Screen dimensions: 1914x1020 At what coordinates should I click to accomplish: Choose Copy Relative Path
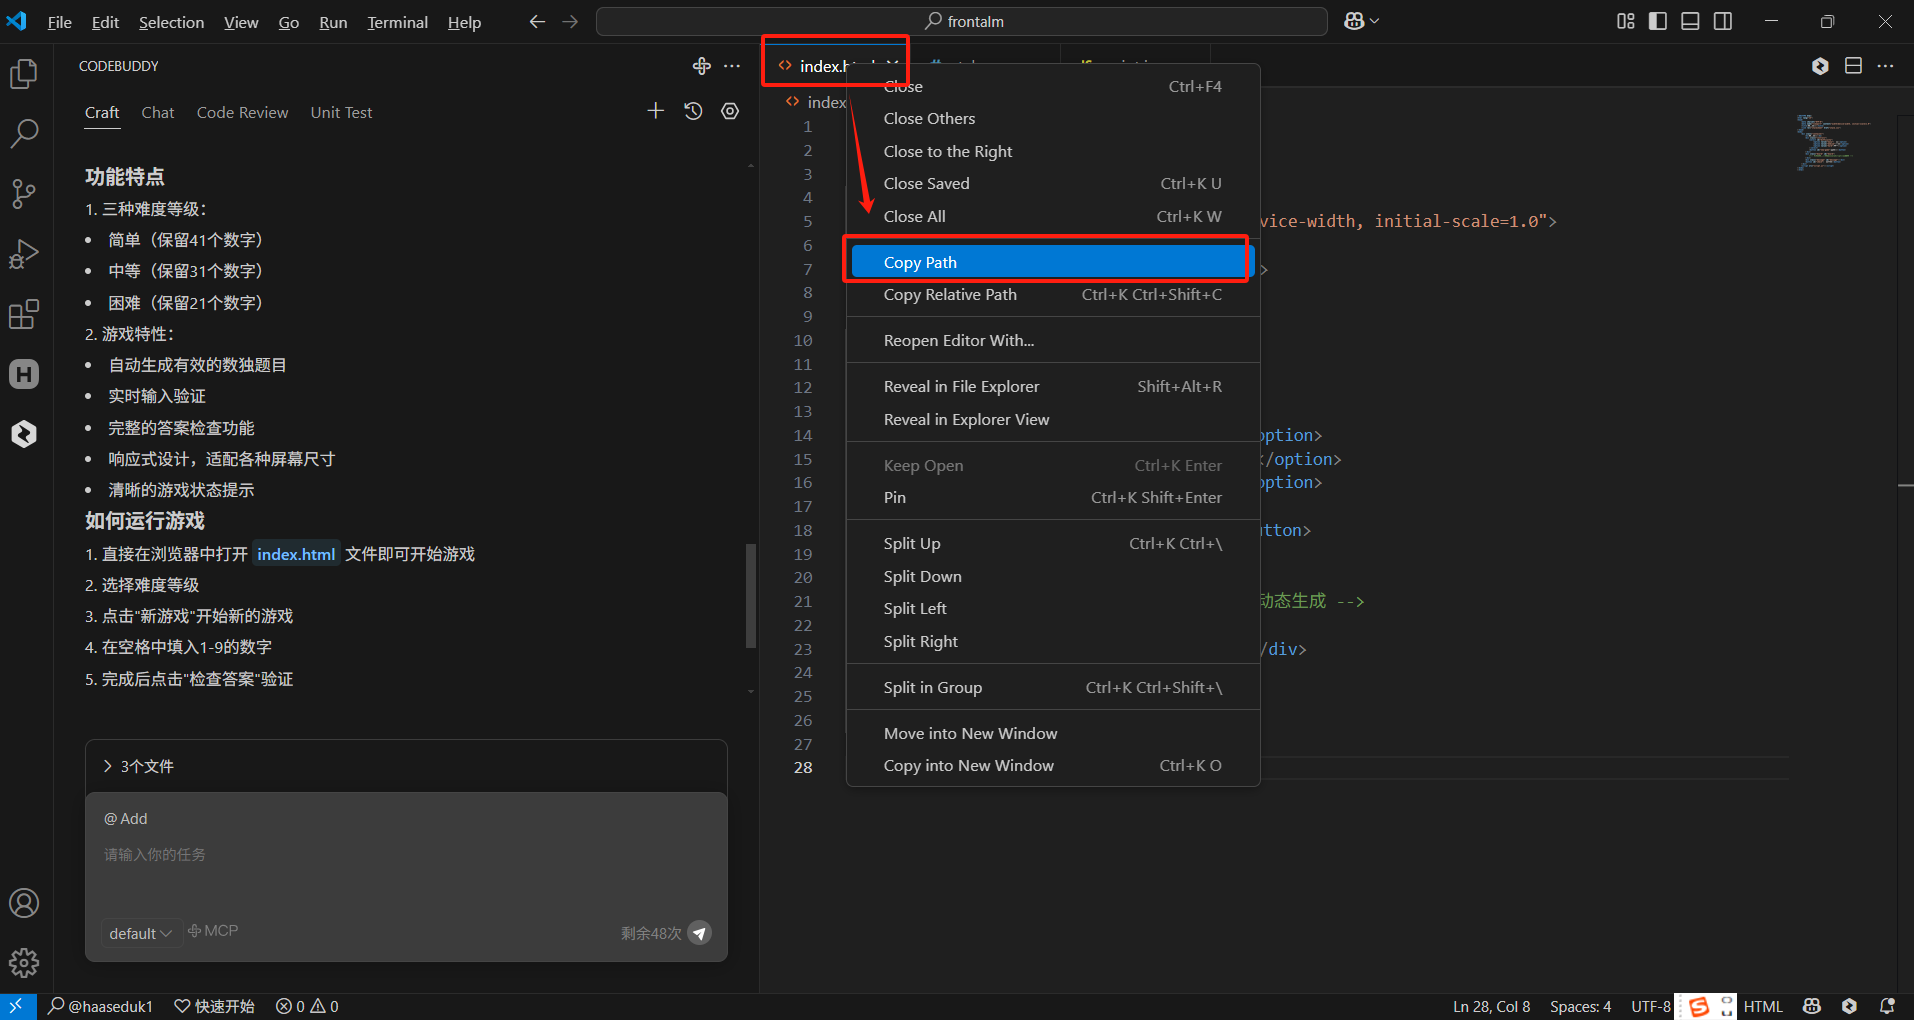click(x=1052, y=295)
